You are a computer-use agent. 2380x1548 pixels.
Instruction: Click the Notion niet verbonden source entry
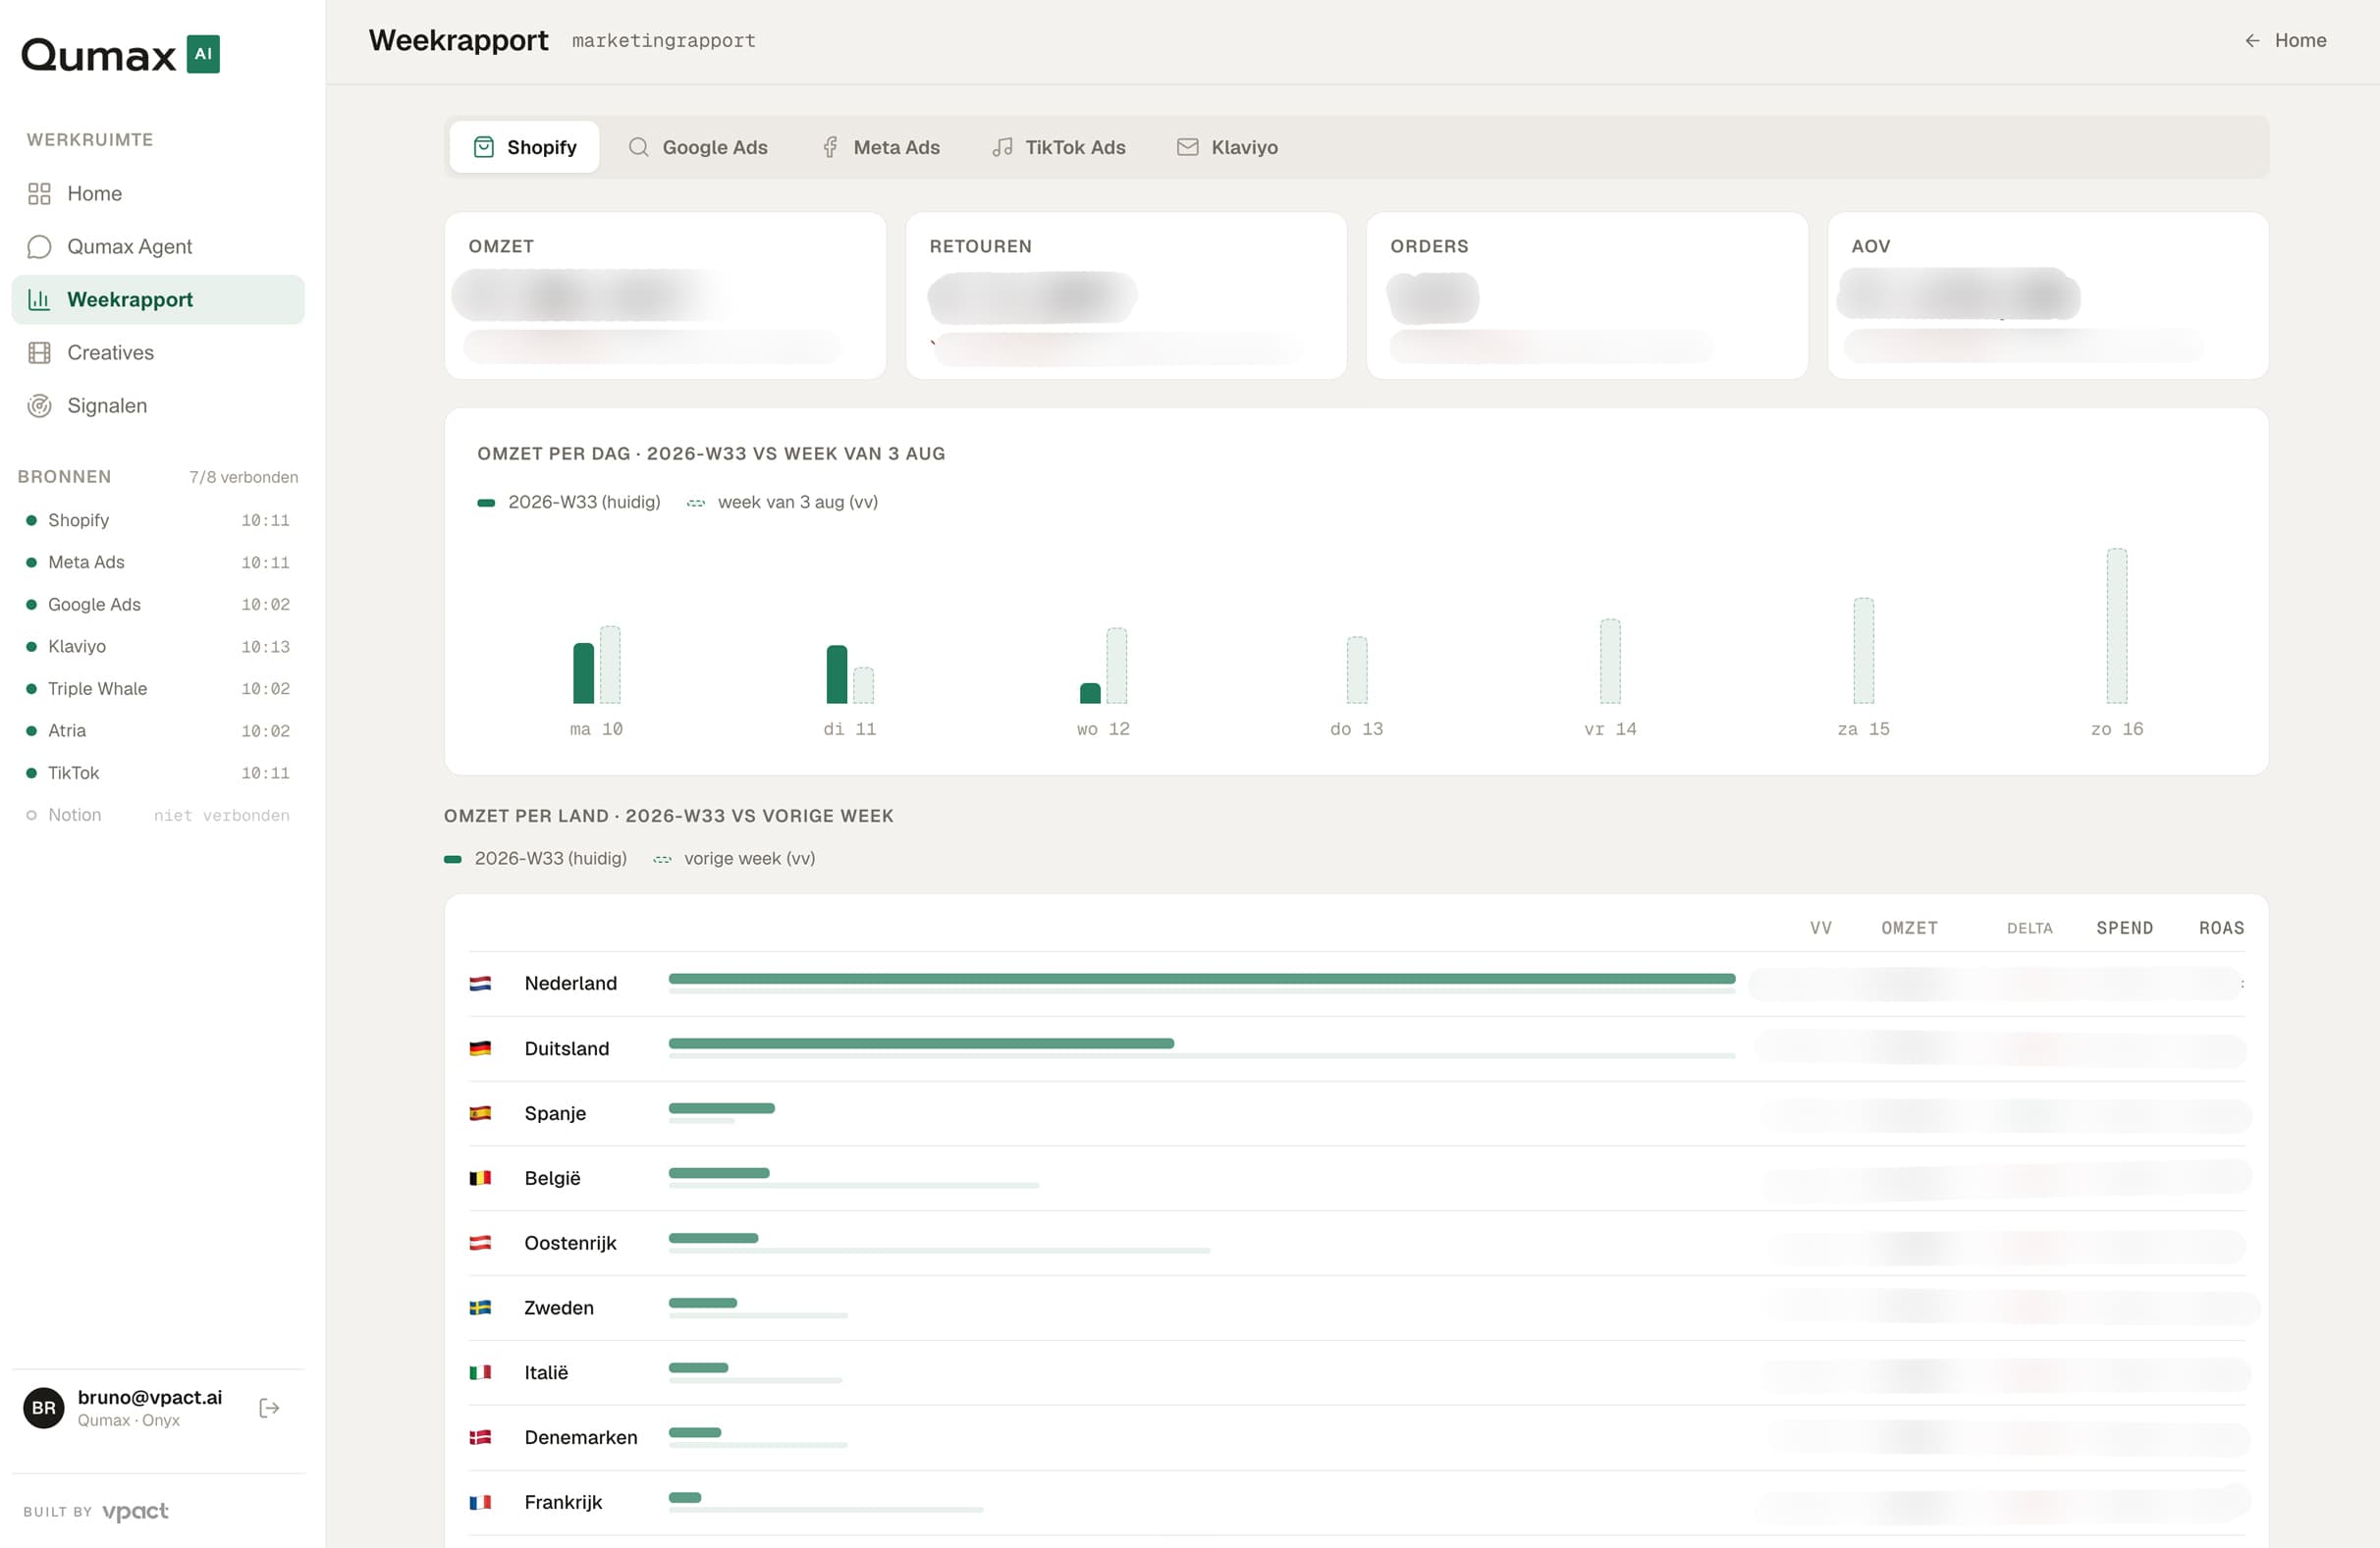pyautogui.click(x=158, y=815)
